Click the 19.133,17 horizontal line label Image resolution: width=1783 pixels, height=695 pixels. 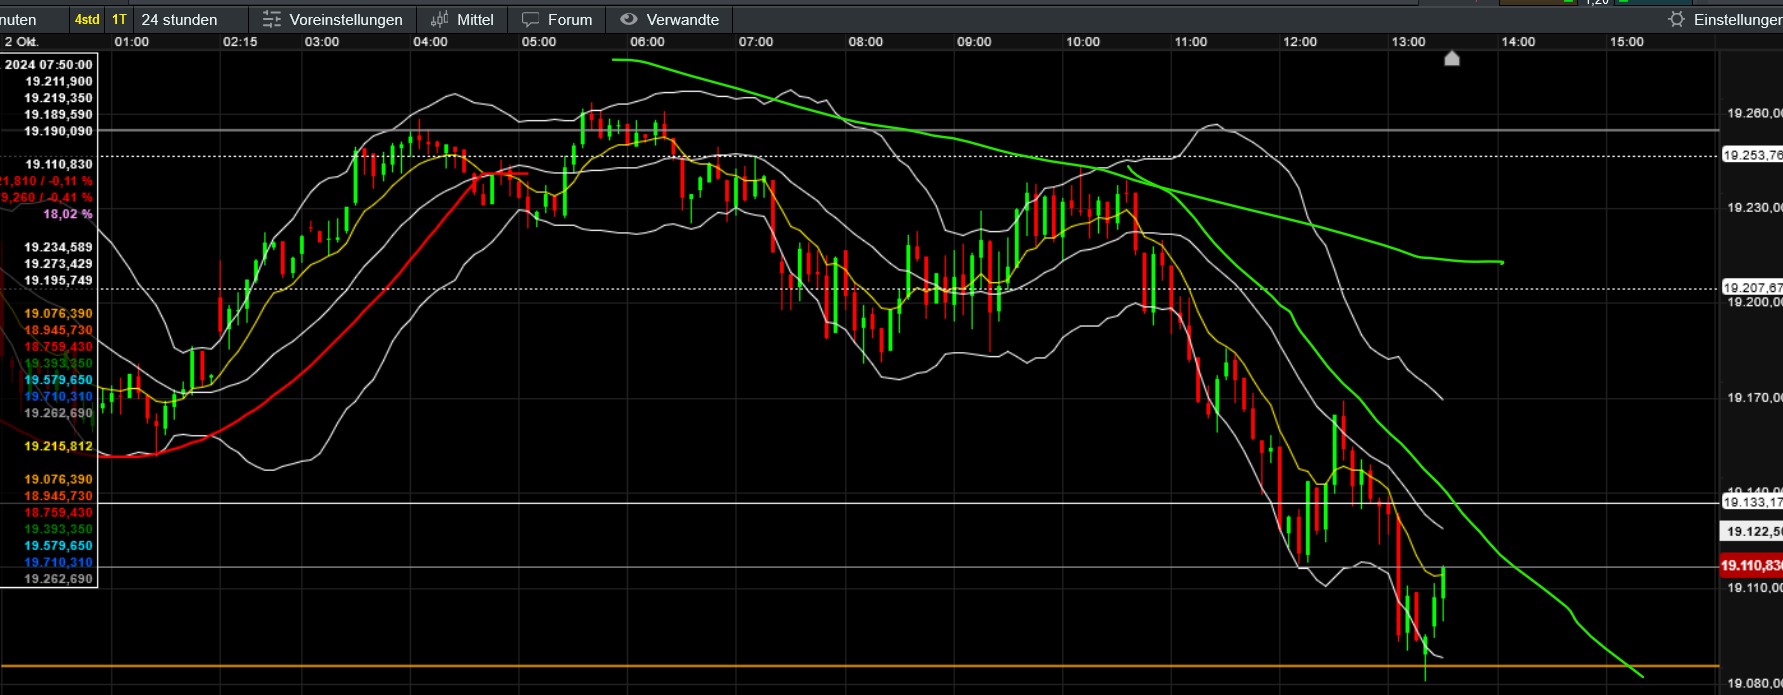tap(1751, 502)
